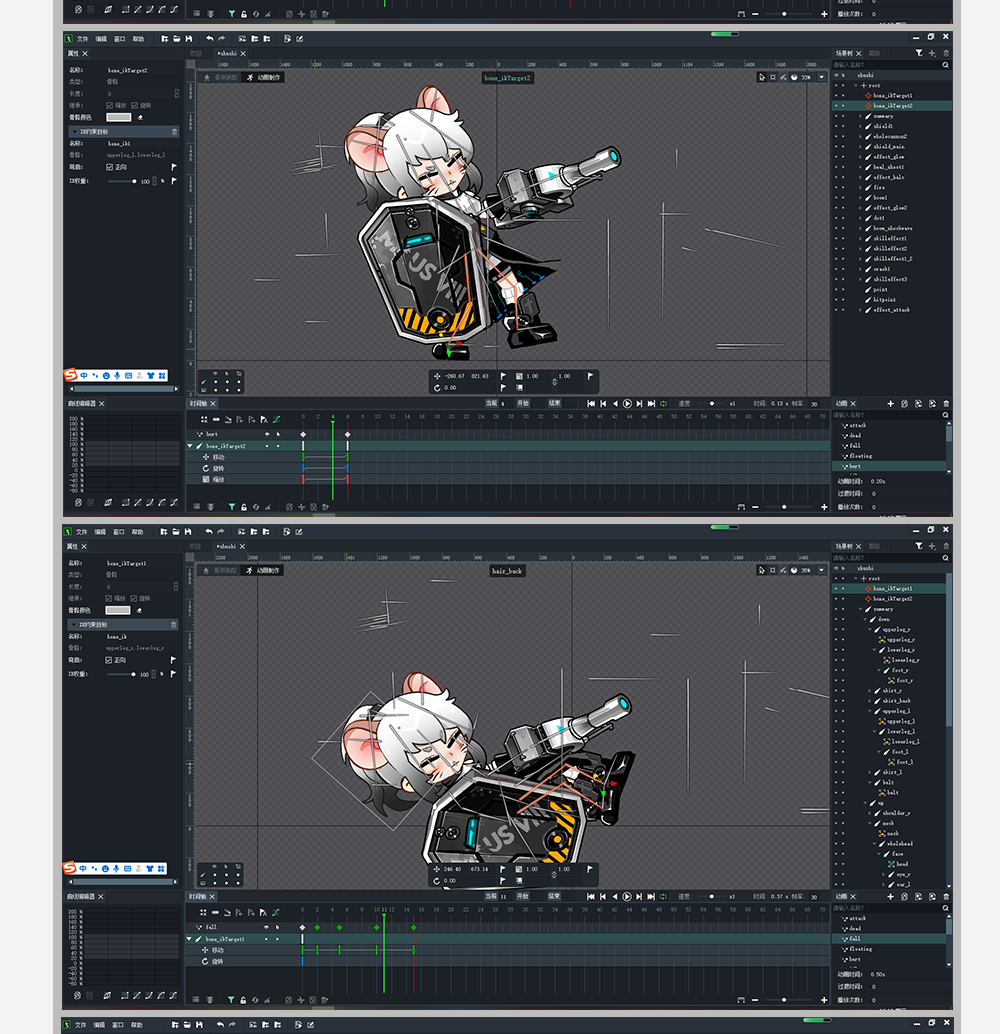The image size is (1000, 1034).
Task: Reset bone color in hurt window properties
Action: pyautogui.click(x=140, y=117)
